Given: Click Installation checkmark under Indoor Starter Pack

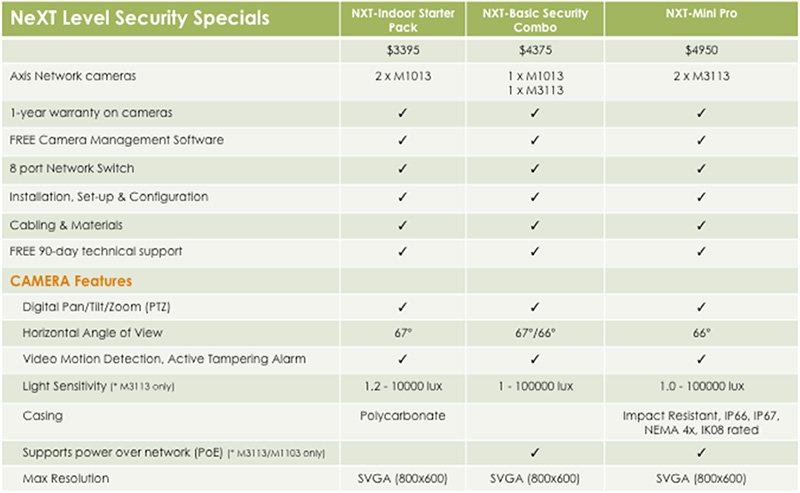Looking at the screenshot, I should point(403,197).
